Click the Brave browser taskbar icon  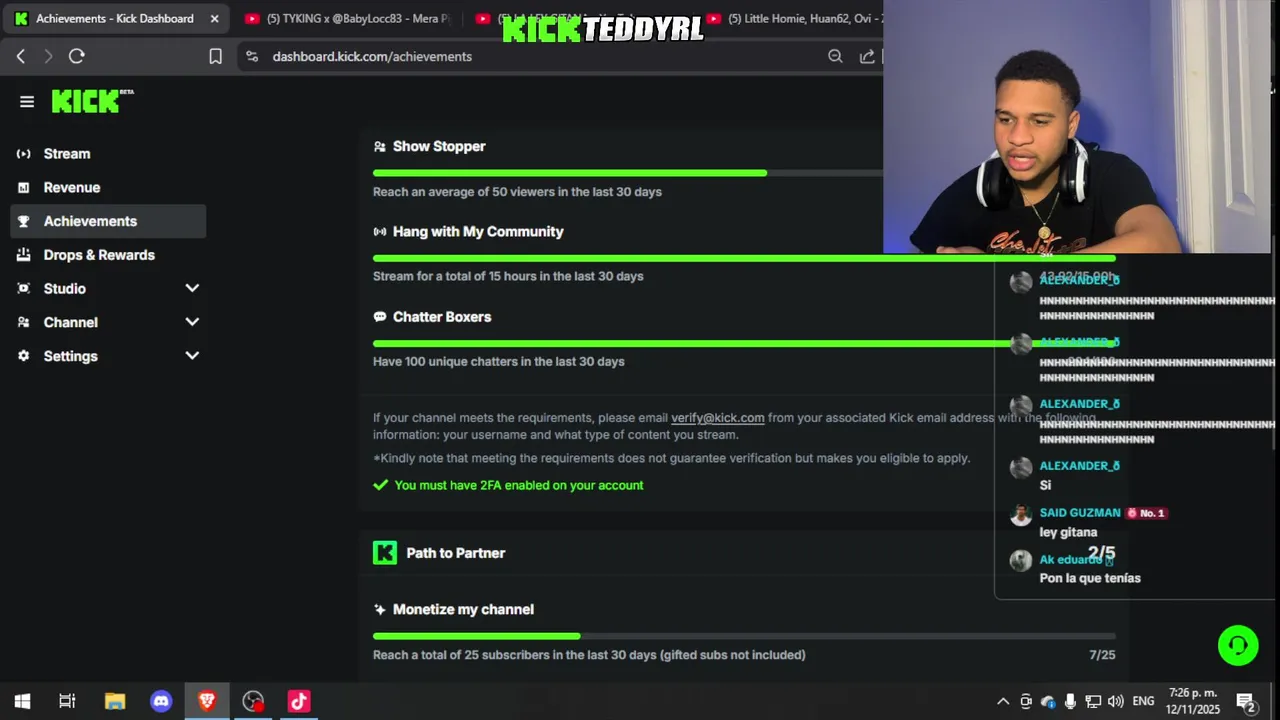click(207, 701)
